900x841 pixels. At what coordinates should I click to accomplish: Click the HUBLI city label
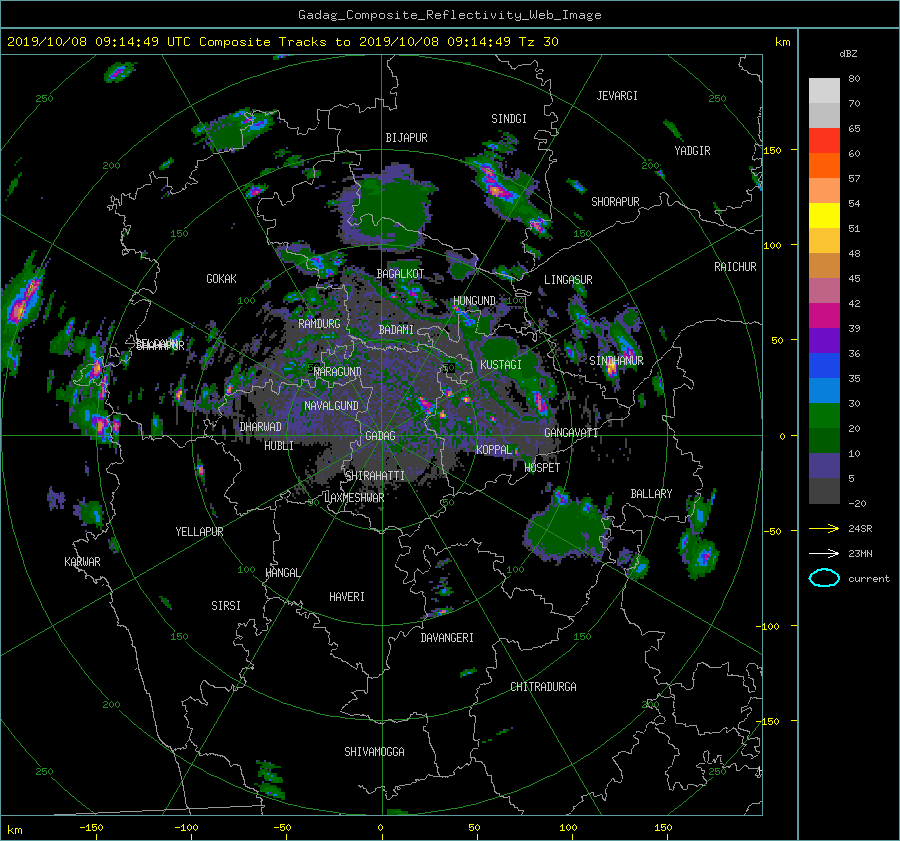[279, 446]
